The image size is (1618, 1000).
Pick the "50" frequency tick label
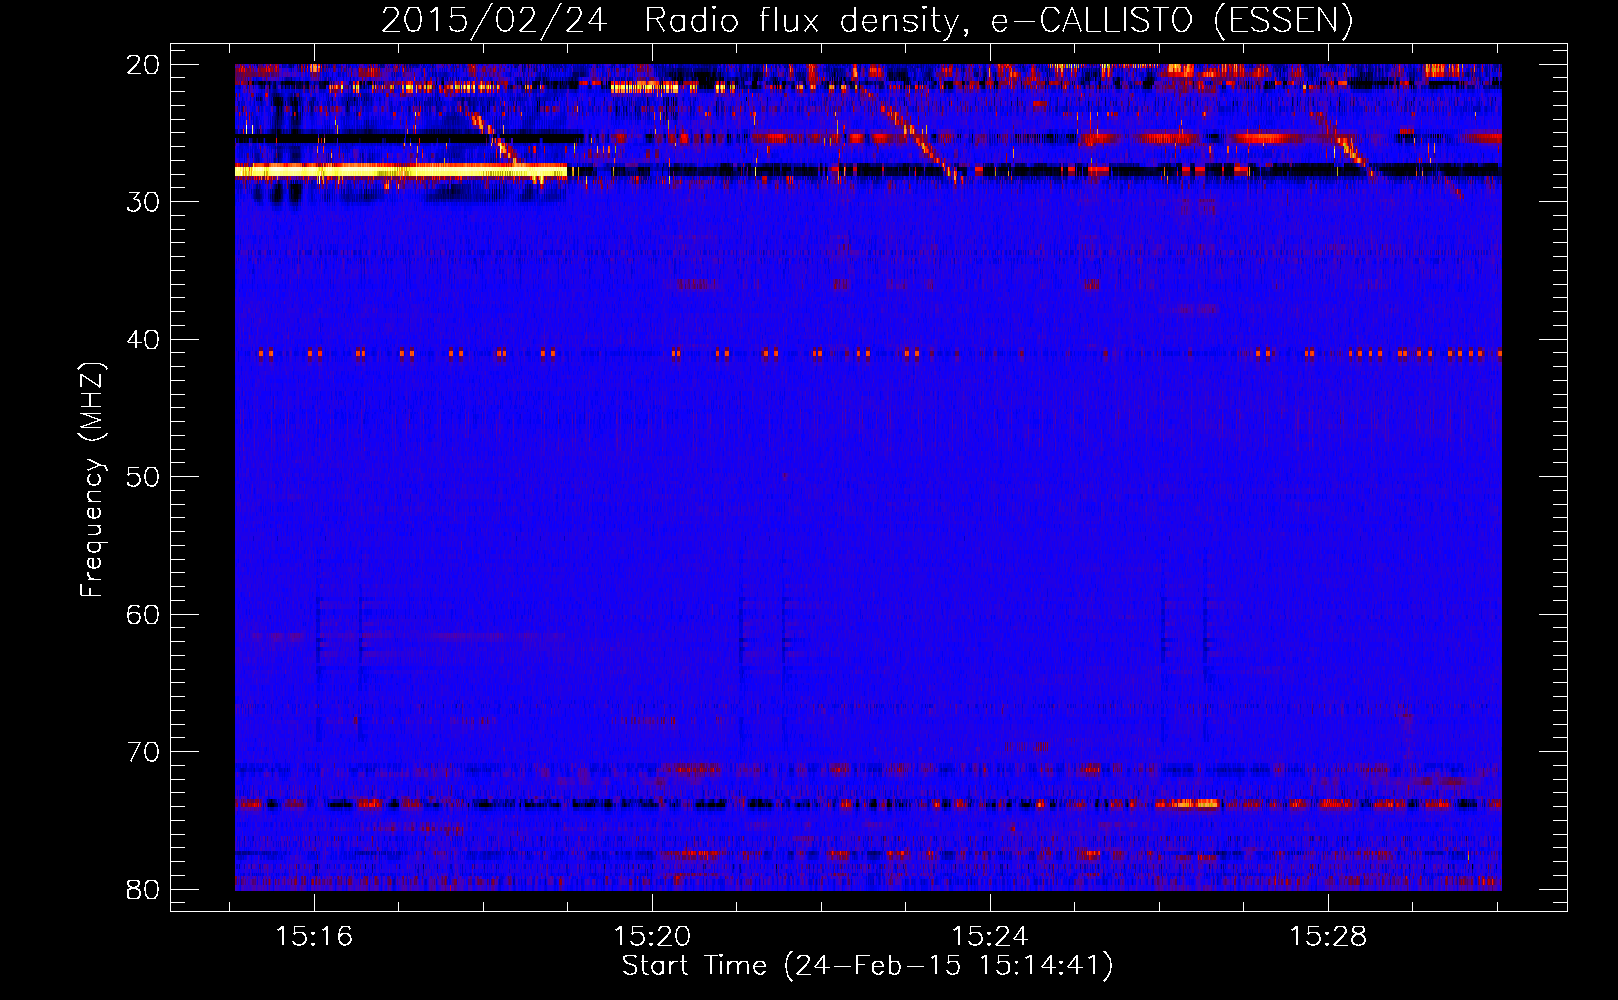point(144,477)
